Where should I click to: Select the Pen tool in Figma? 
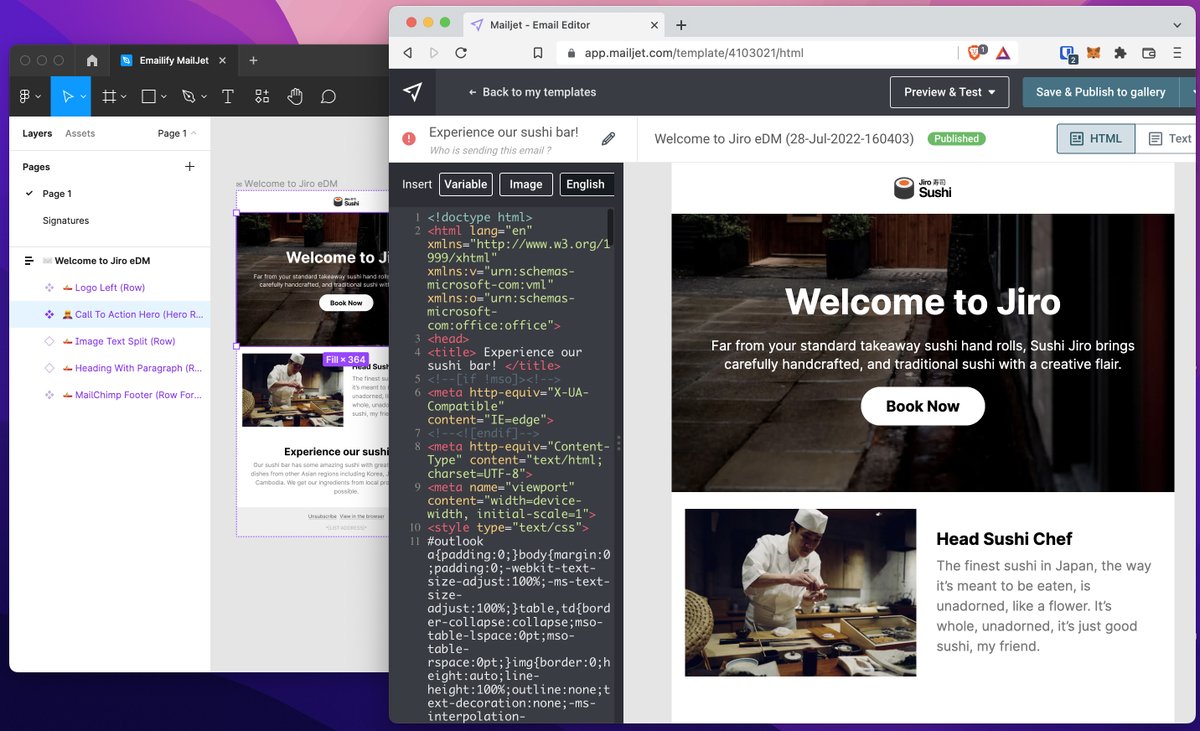(x=188, y=96)
